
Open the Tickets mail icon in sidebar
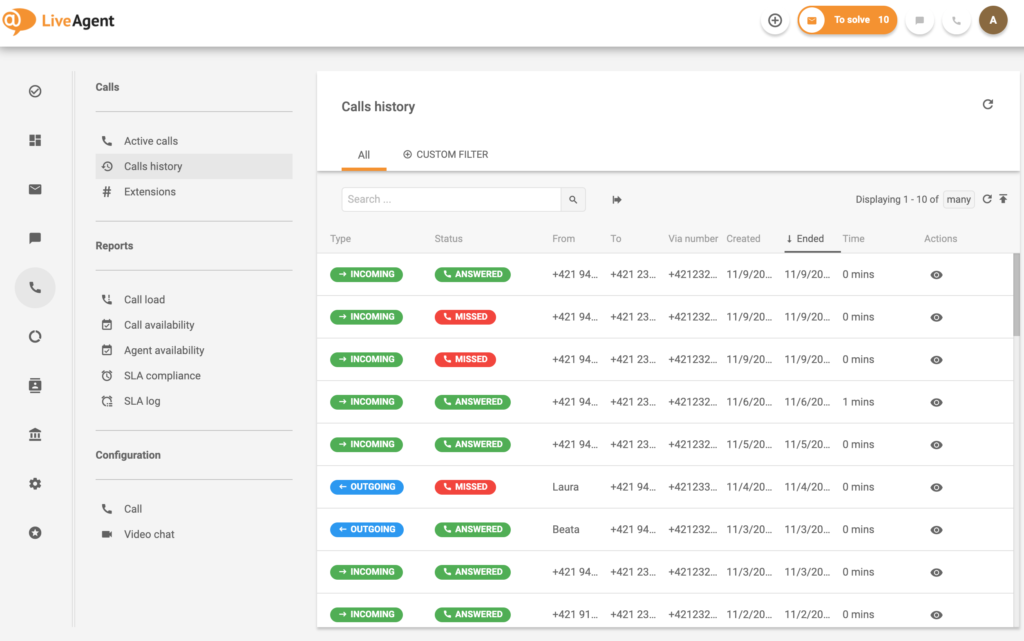click(x=35, y=189)
